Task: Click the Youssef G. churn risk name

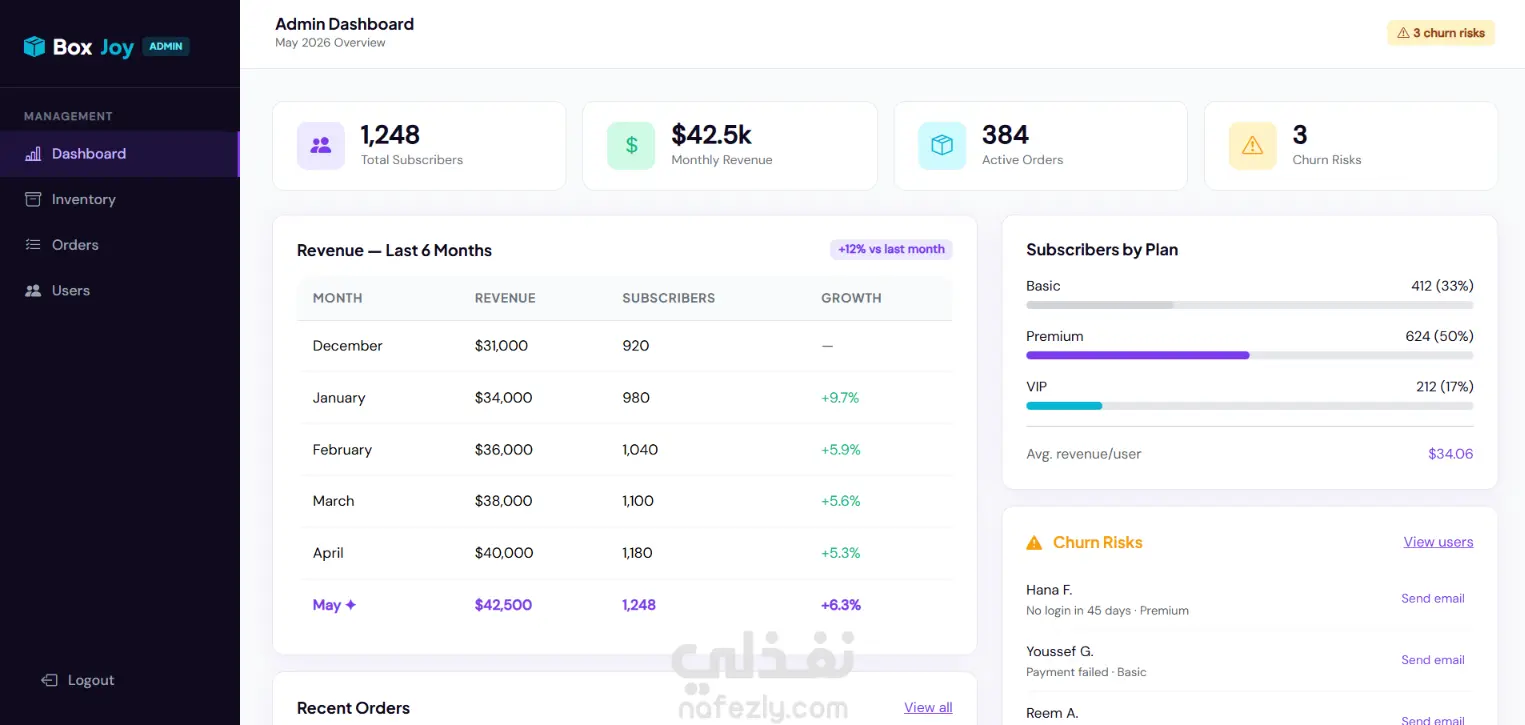Action: [x=1060, y=652]
